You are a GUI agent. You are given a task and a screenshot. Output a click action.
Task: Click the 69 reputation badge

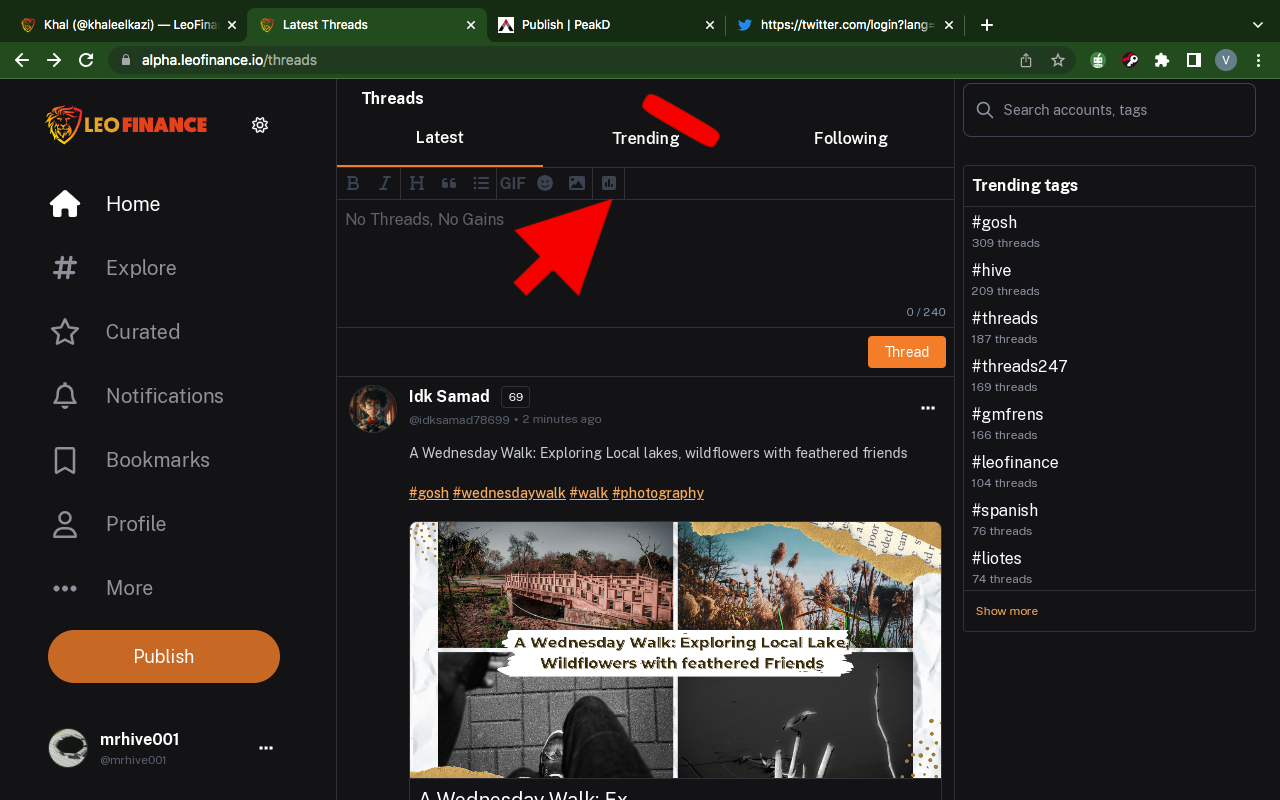point(516,397)
